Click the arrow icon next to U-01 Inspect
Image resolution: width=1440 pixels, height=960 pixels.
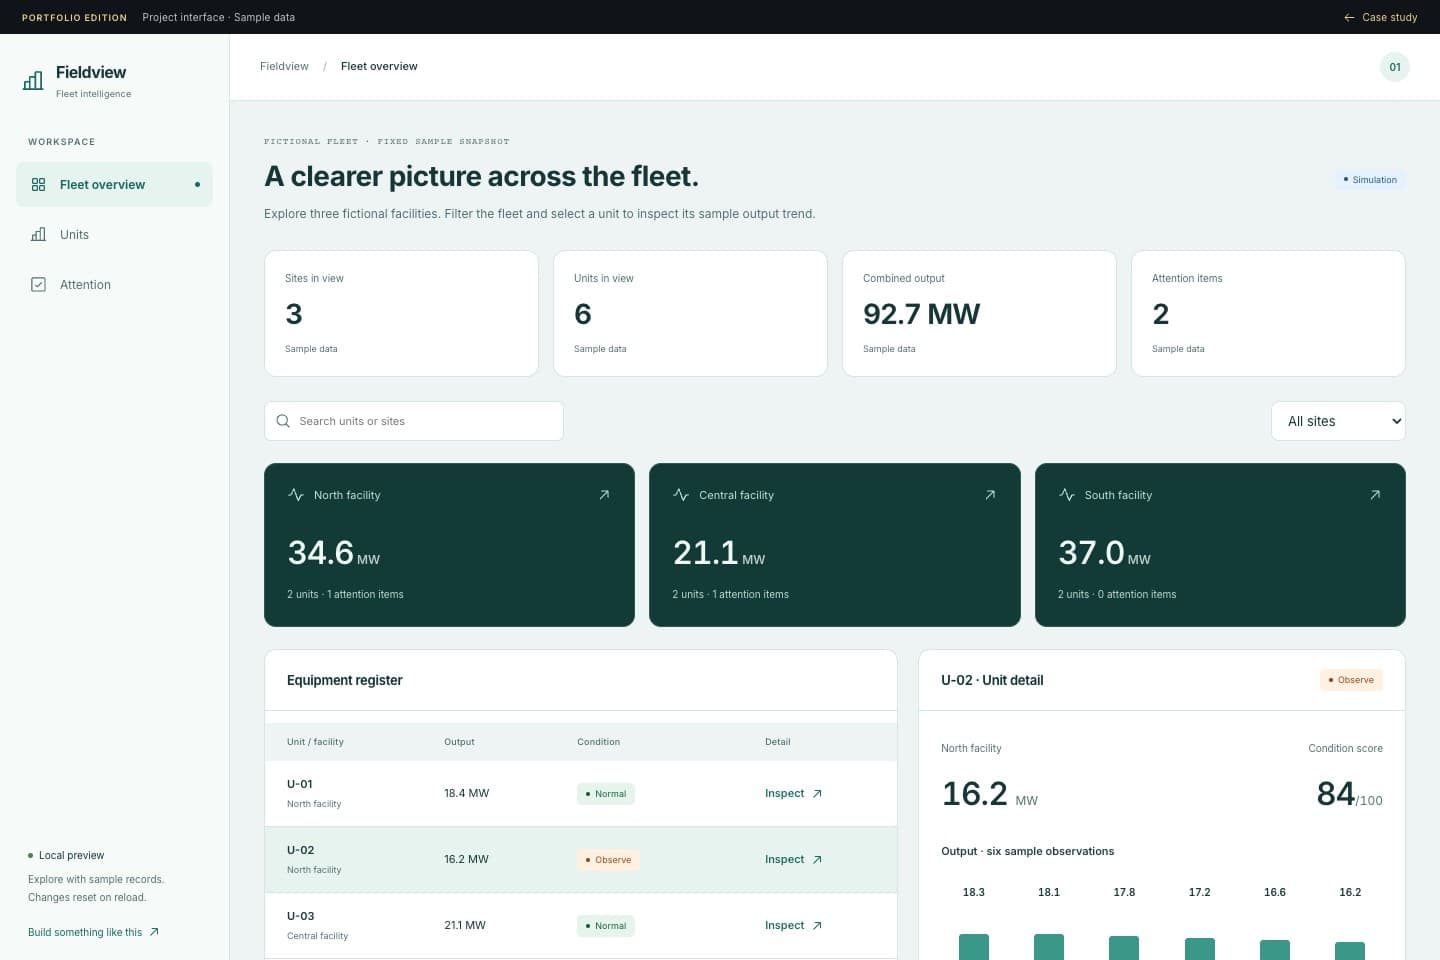817,794
